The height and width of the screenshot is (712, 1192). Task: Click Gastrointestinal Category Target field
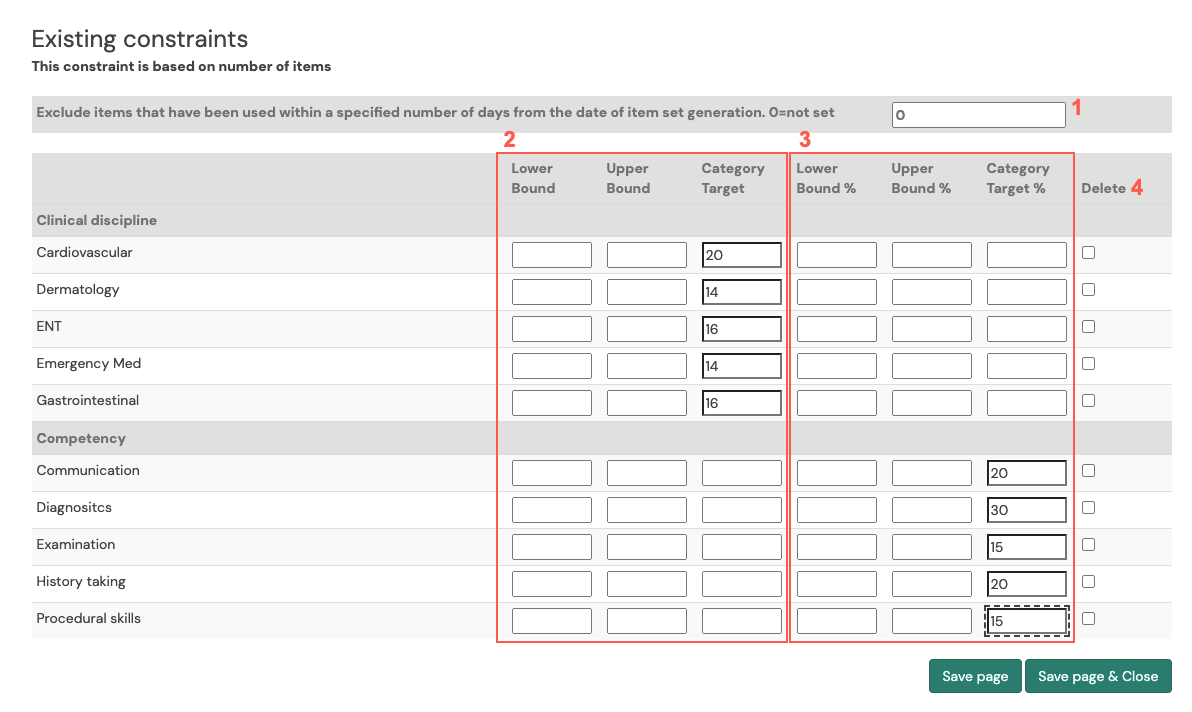click(x=741, y=403)
